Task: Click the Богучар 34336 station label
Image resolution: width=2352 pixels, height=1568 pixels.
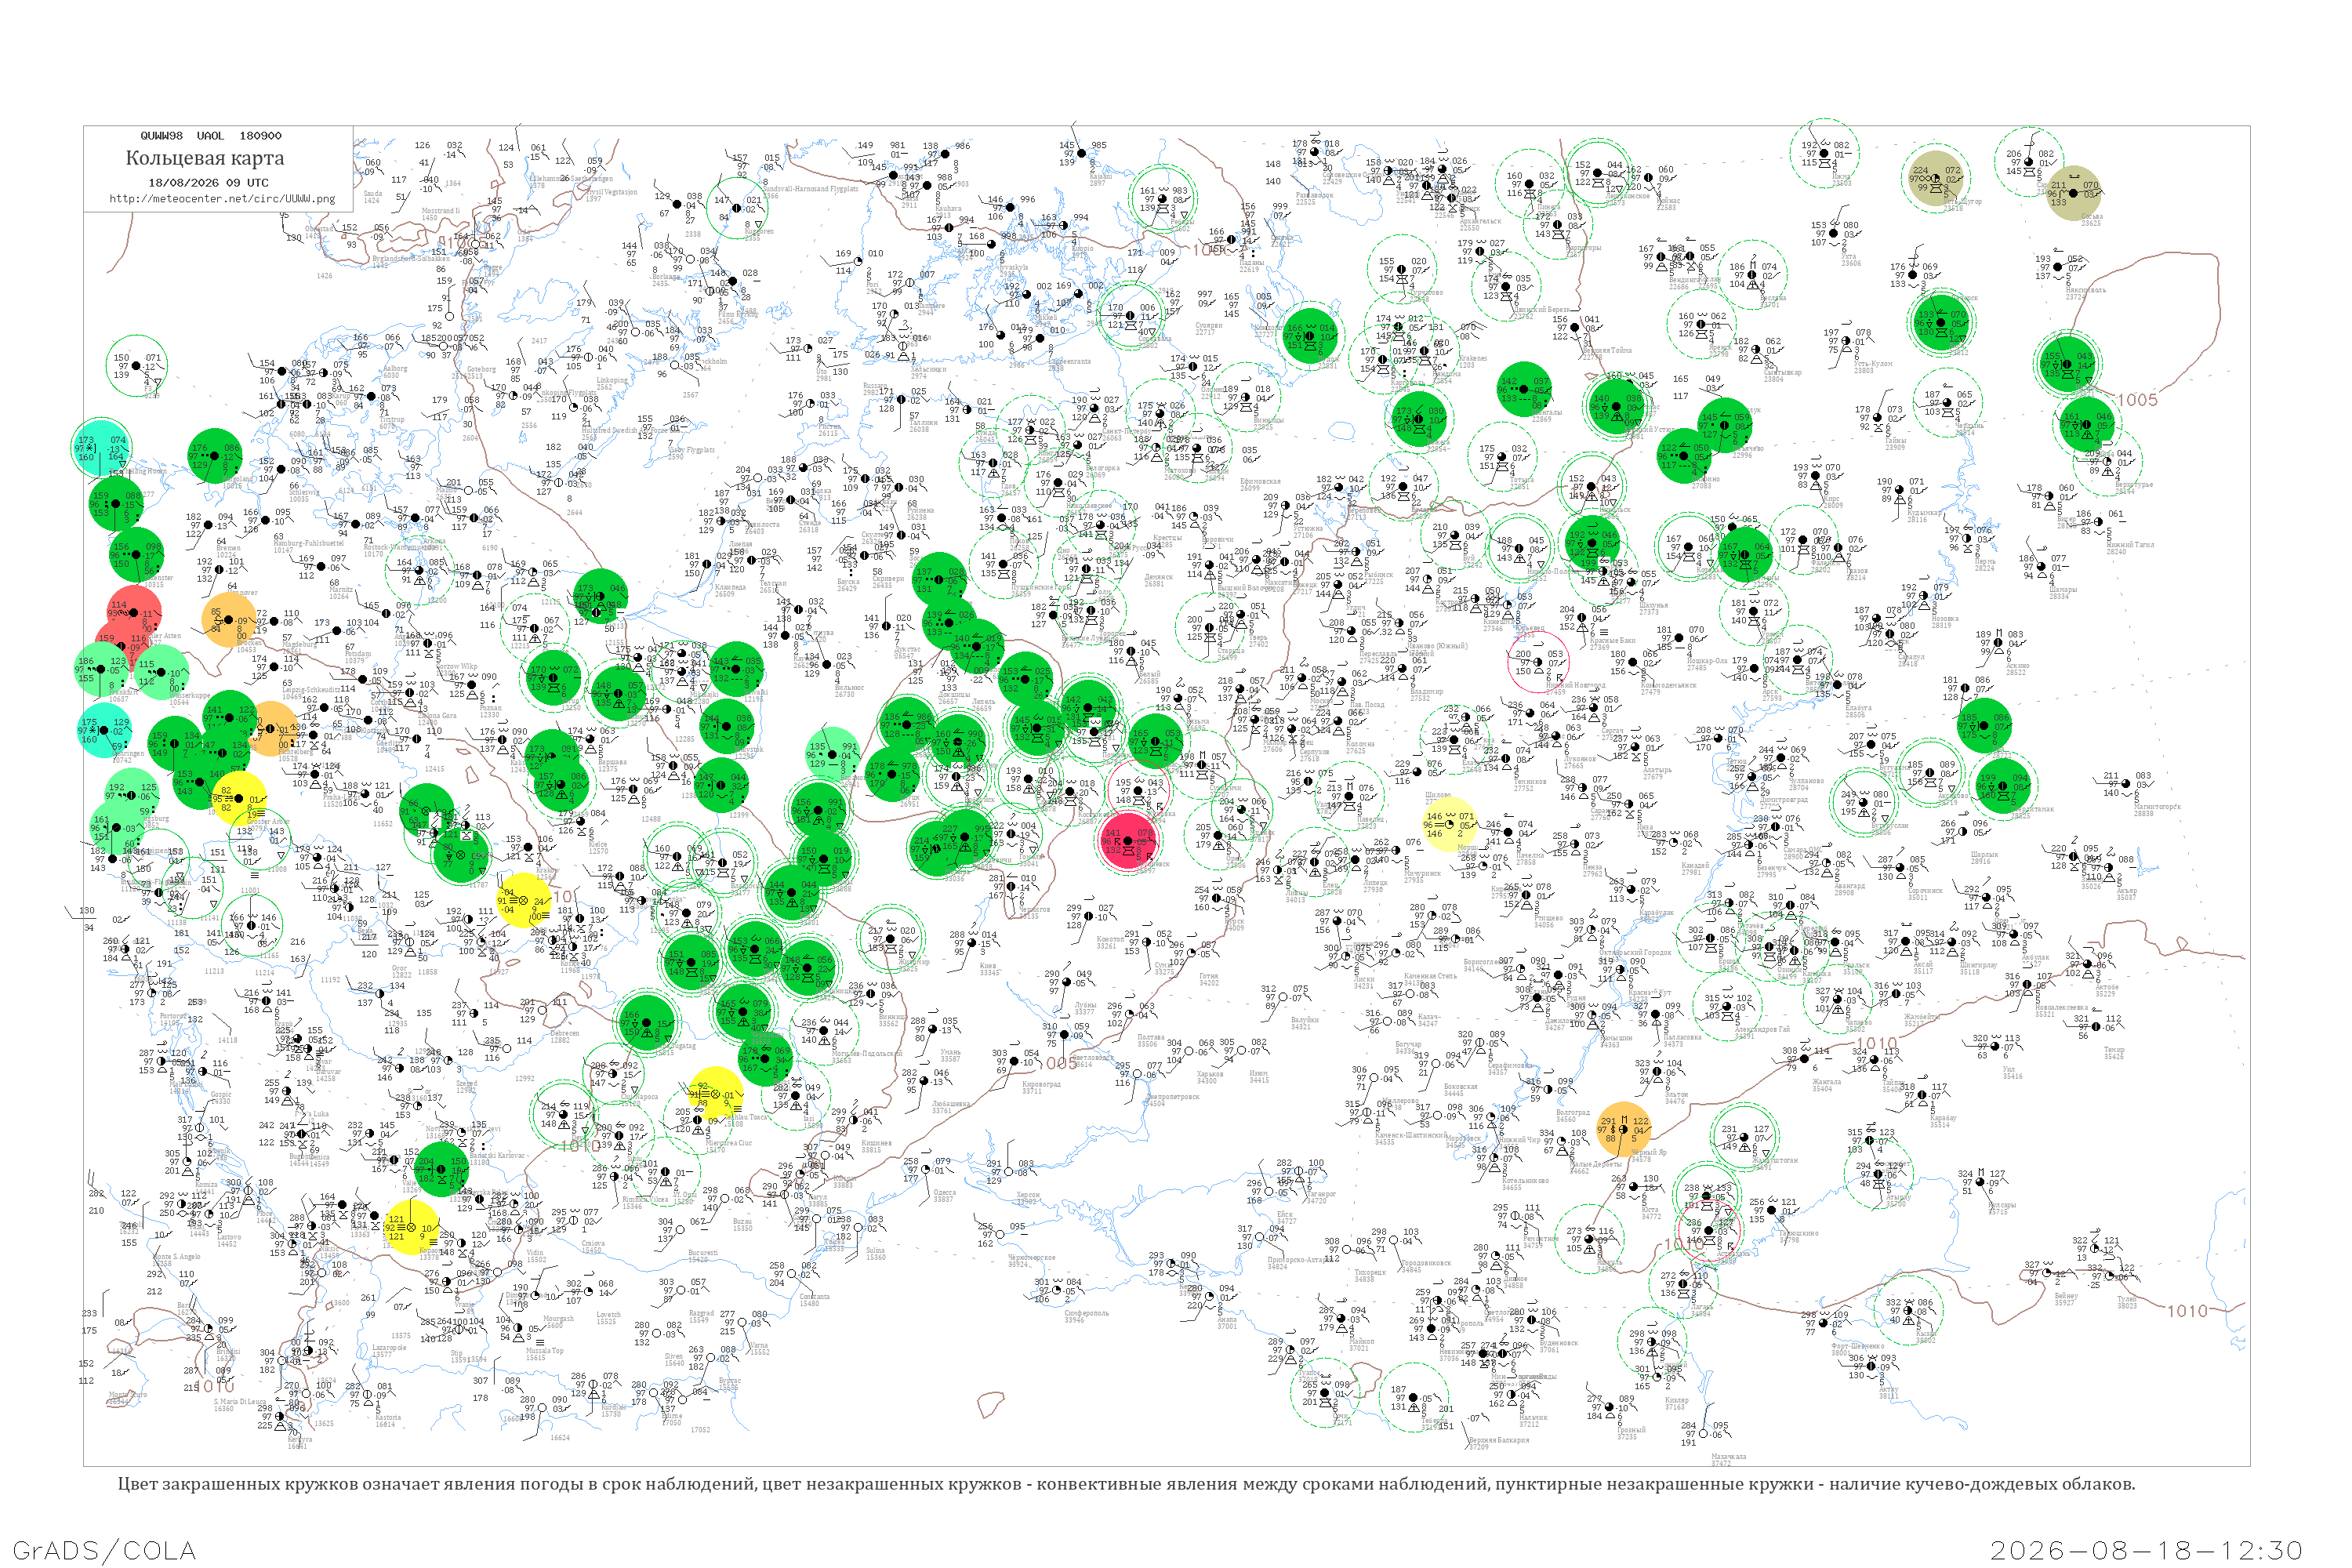Action: pyautogui.click(x=1407, y=1048)
